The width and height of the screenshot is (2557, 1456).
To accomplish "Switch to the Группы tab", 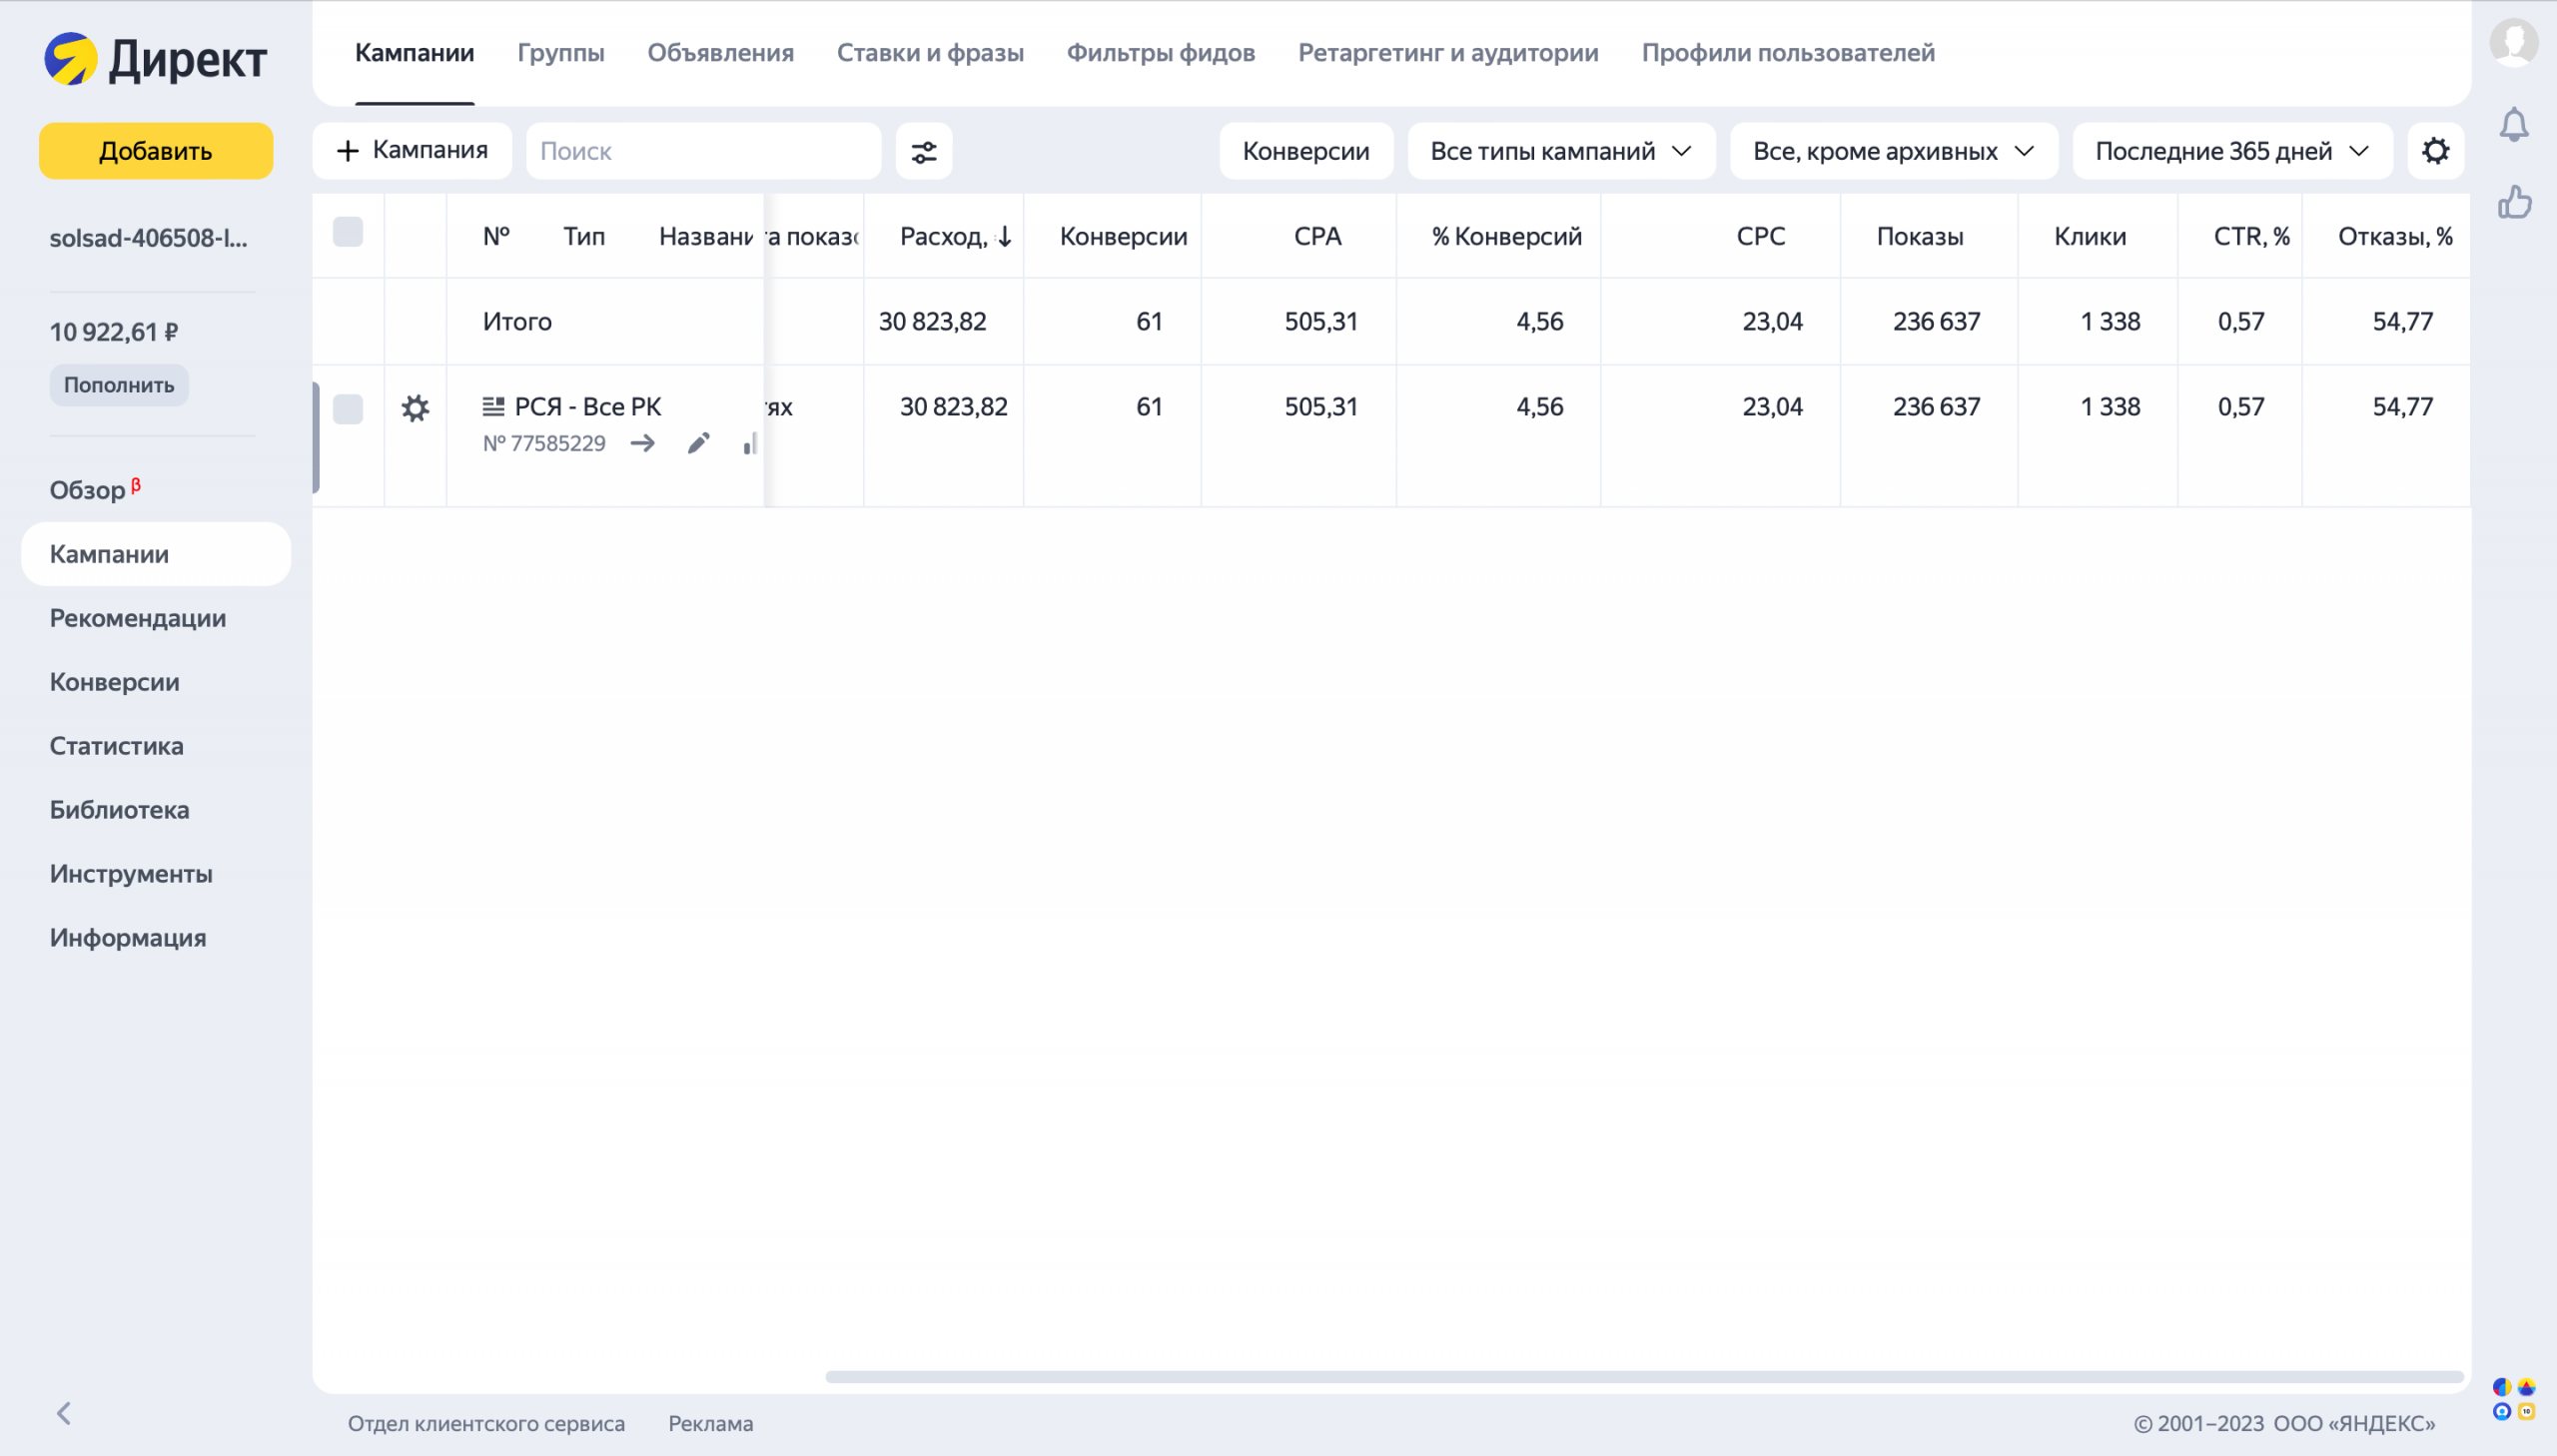I will pyautogui.click(x=560, y=52).
